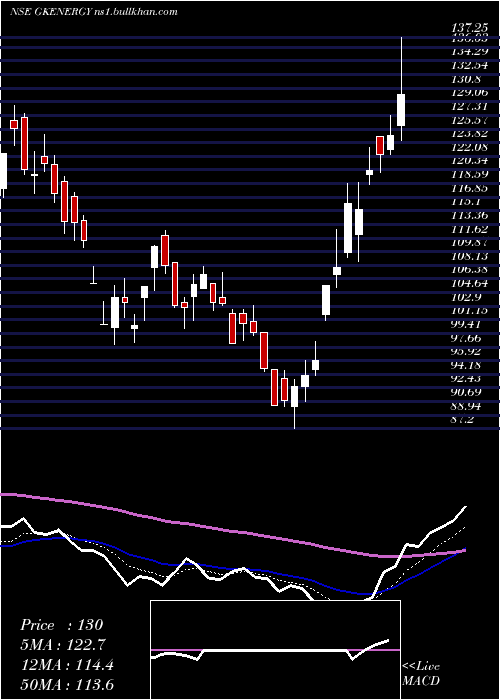Click the 109.87 price axis label
500x700 pixels.
470,242
